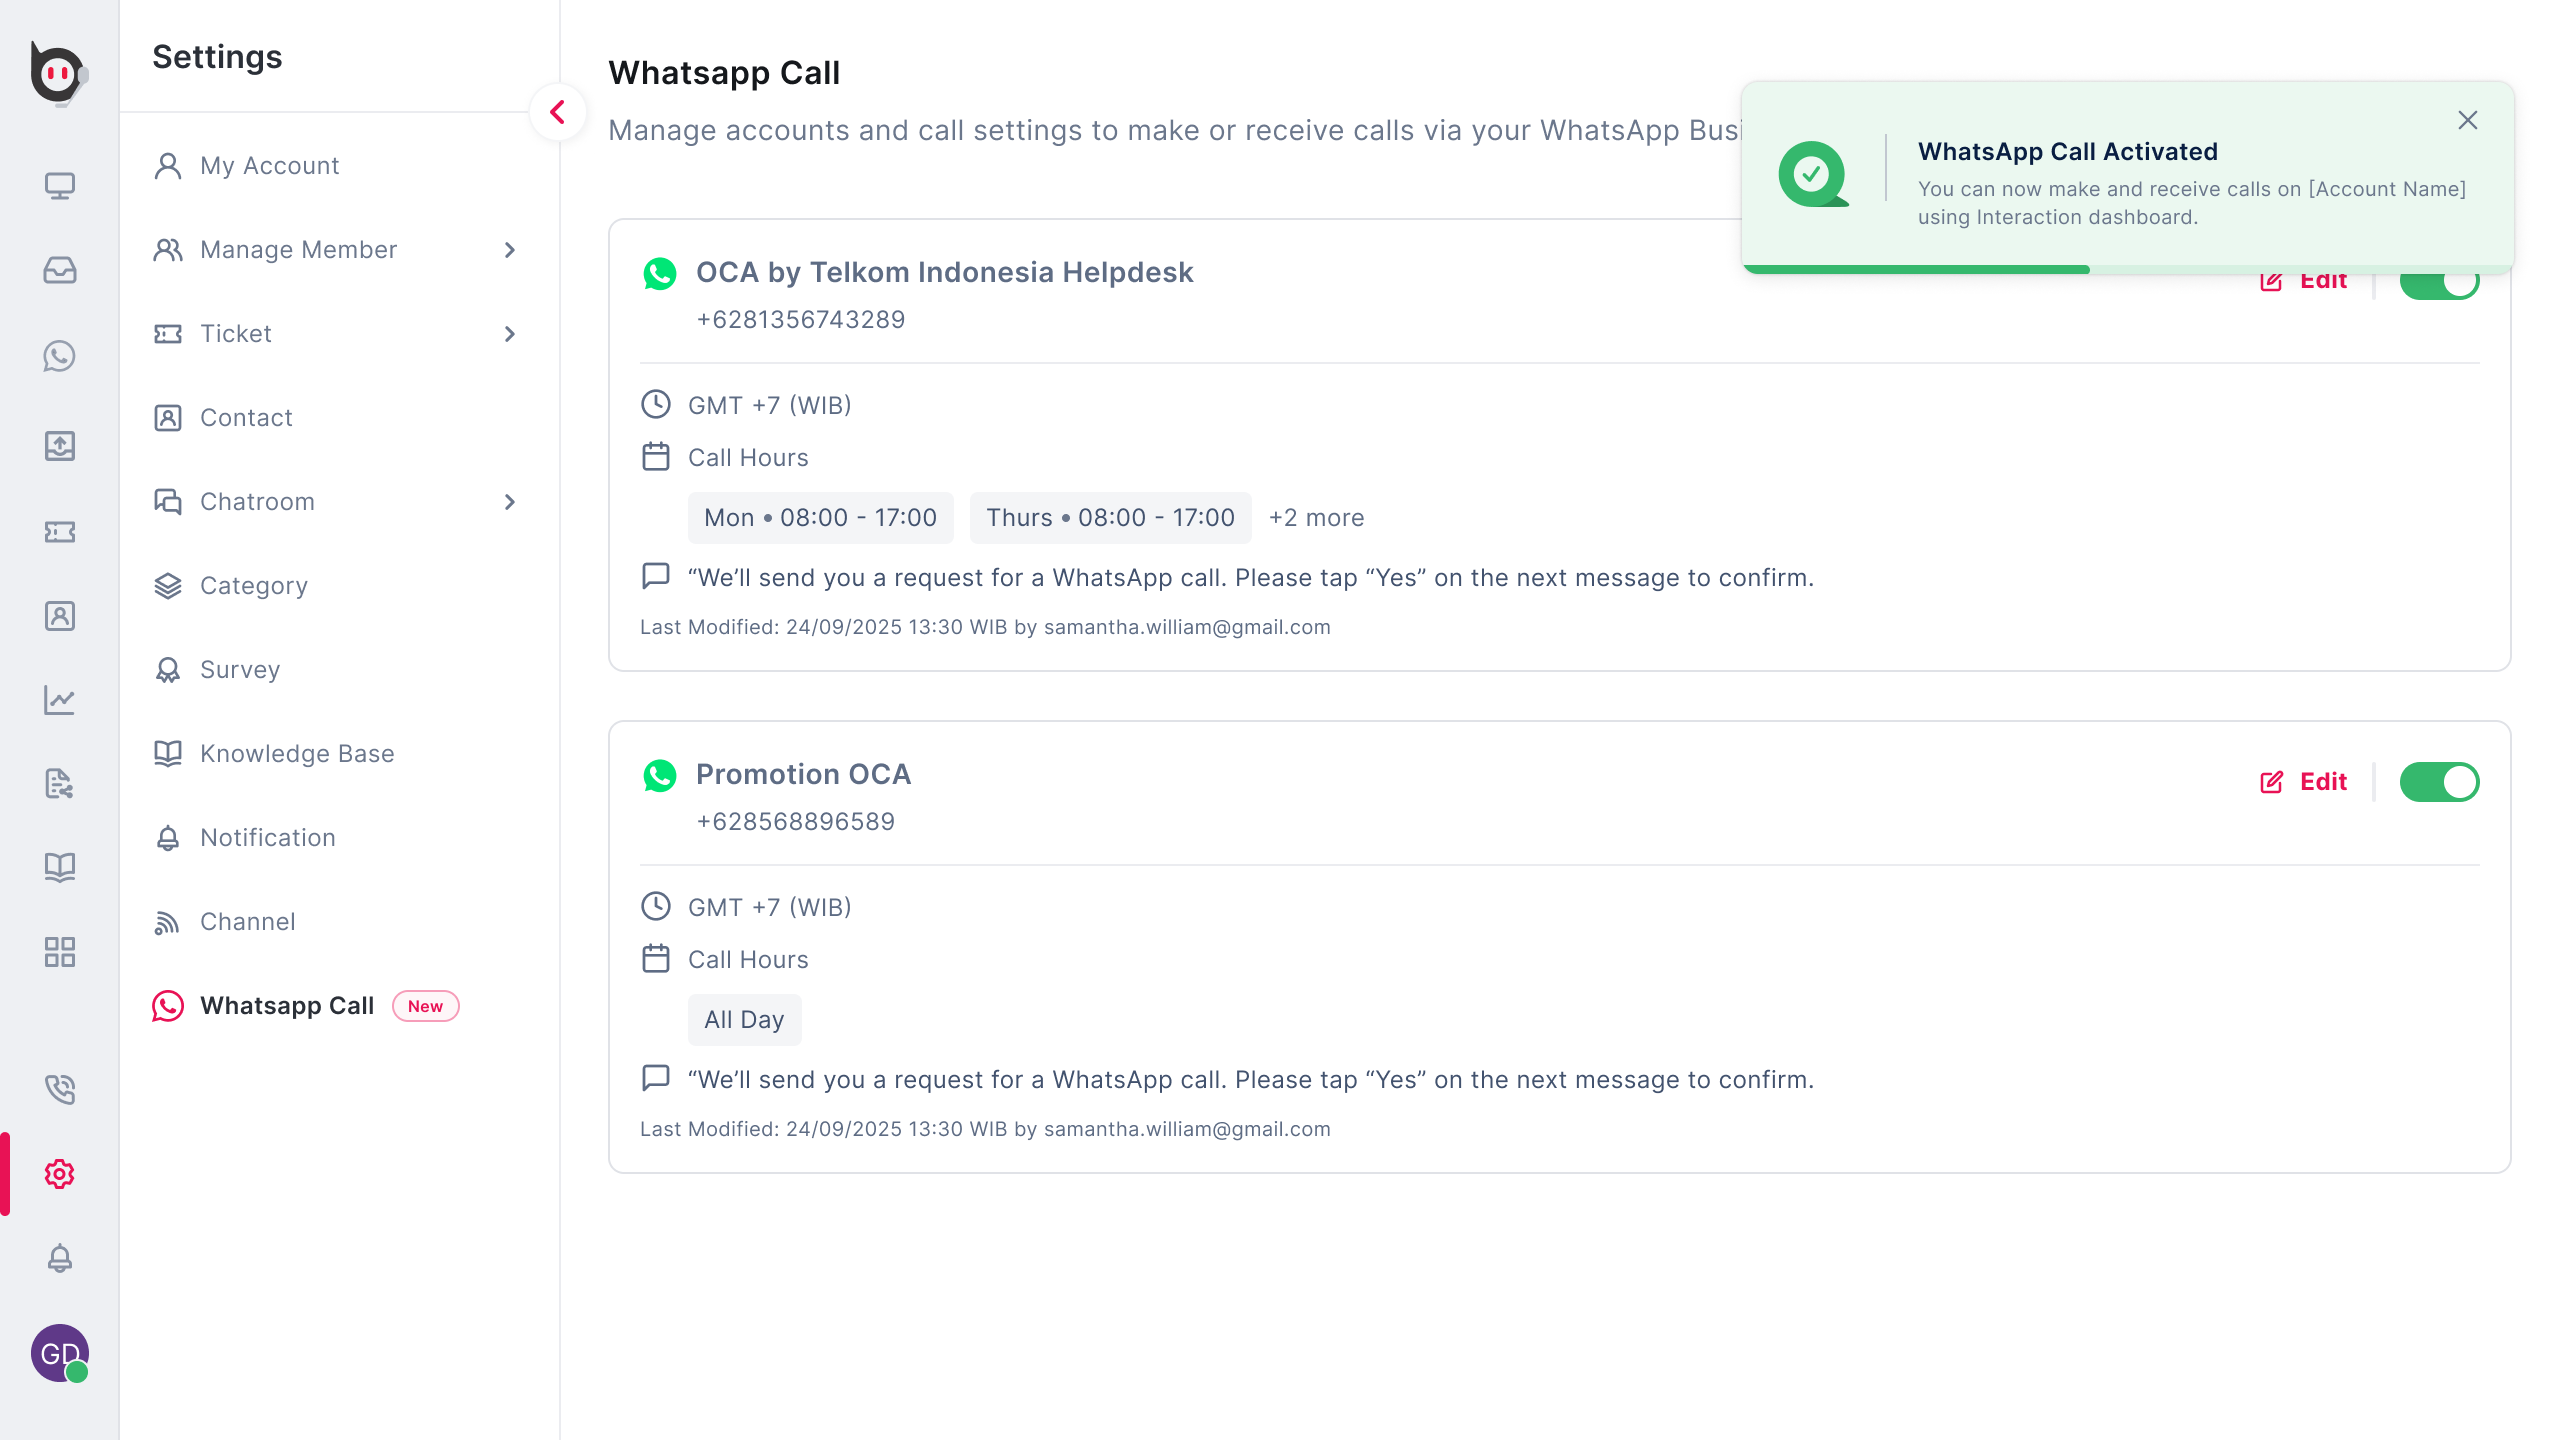This screenshot has height=1440, width=2560.
Task: Open the analytics chart icon in rail
Action: 60,700
